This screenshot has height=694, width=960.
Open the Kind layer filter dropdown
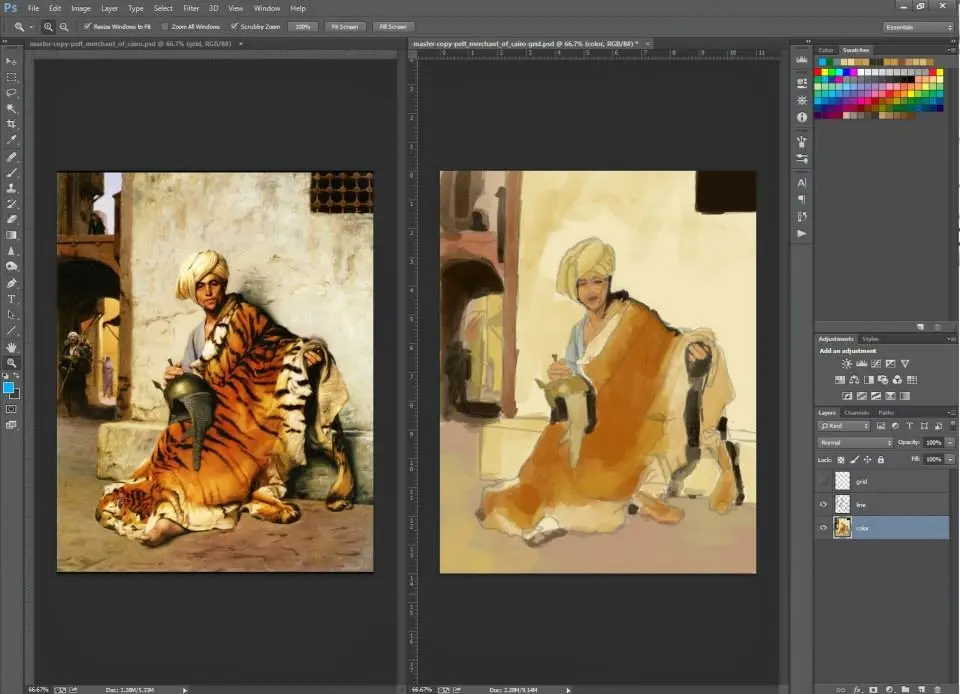click(x=844, y=426)
